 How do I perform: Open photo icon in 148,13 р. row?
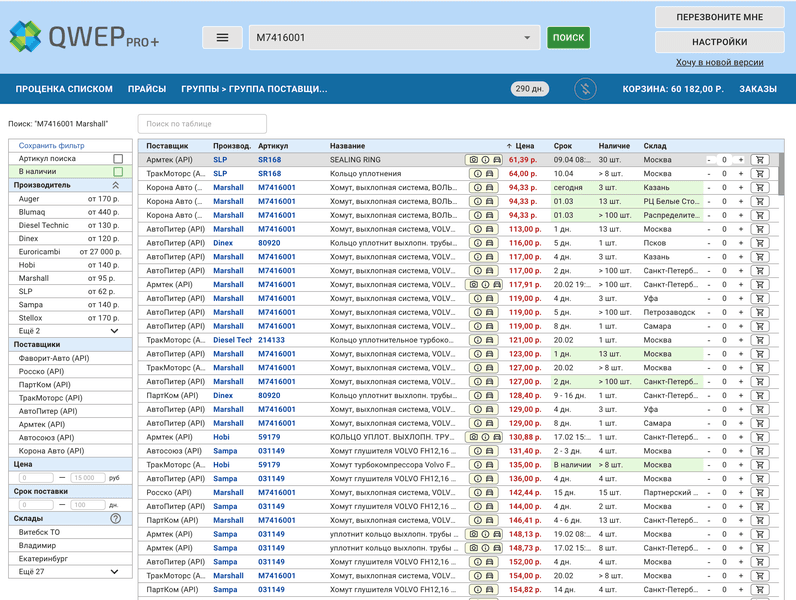[473, 534]
